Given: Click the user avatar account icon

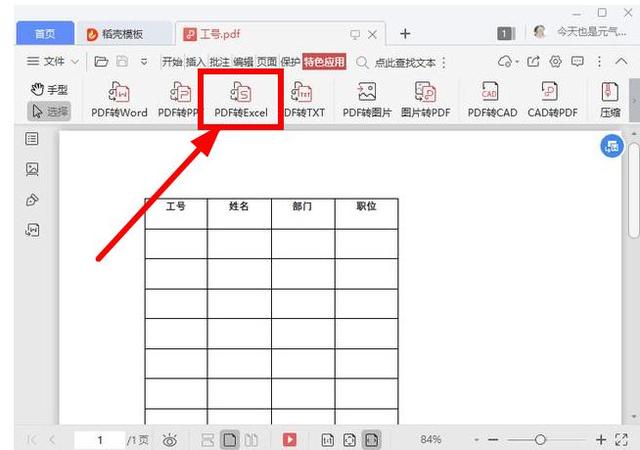Looking at the screenshot, I should (x=540, y=32).
